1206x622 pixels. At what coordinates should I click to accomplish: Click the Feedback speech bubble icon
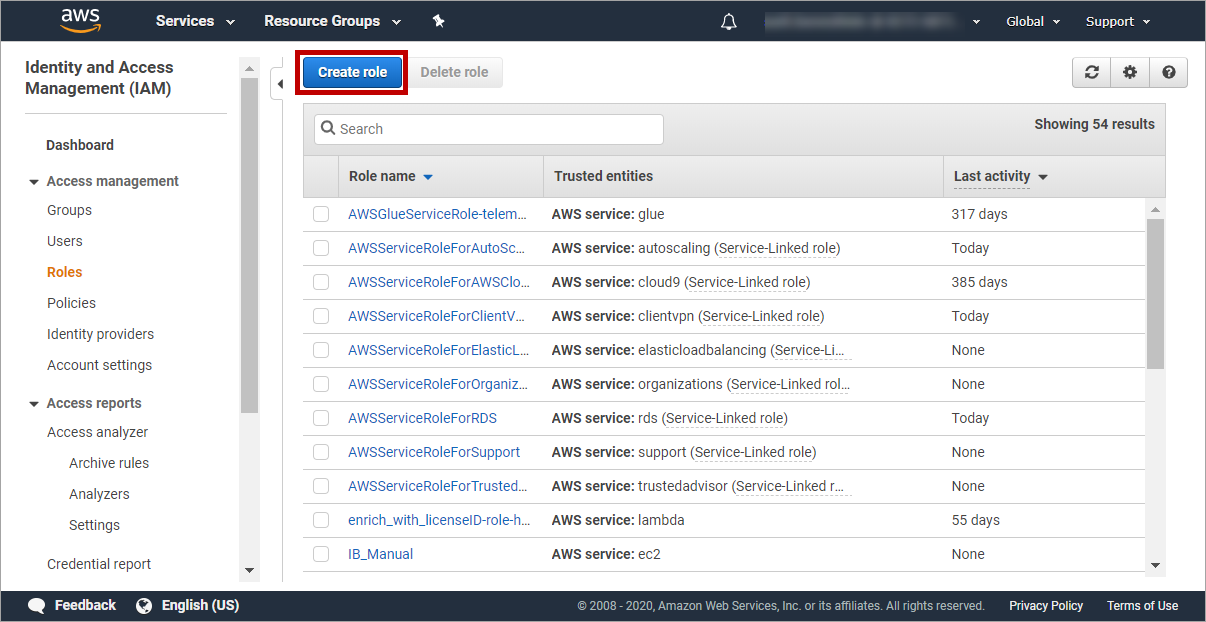click(x=37, y=606)
